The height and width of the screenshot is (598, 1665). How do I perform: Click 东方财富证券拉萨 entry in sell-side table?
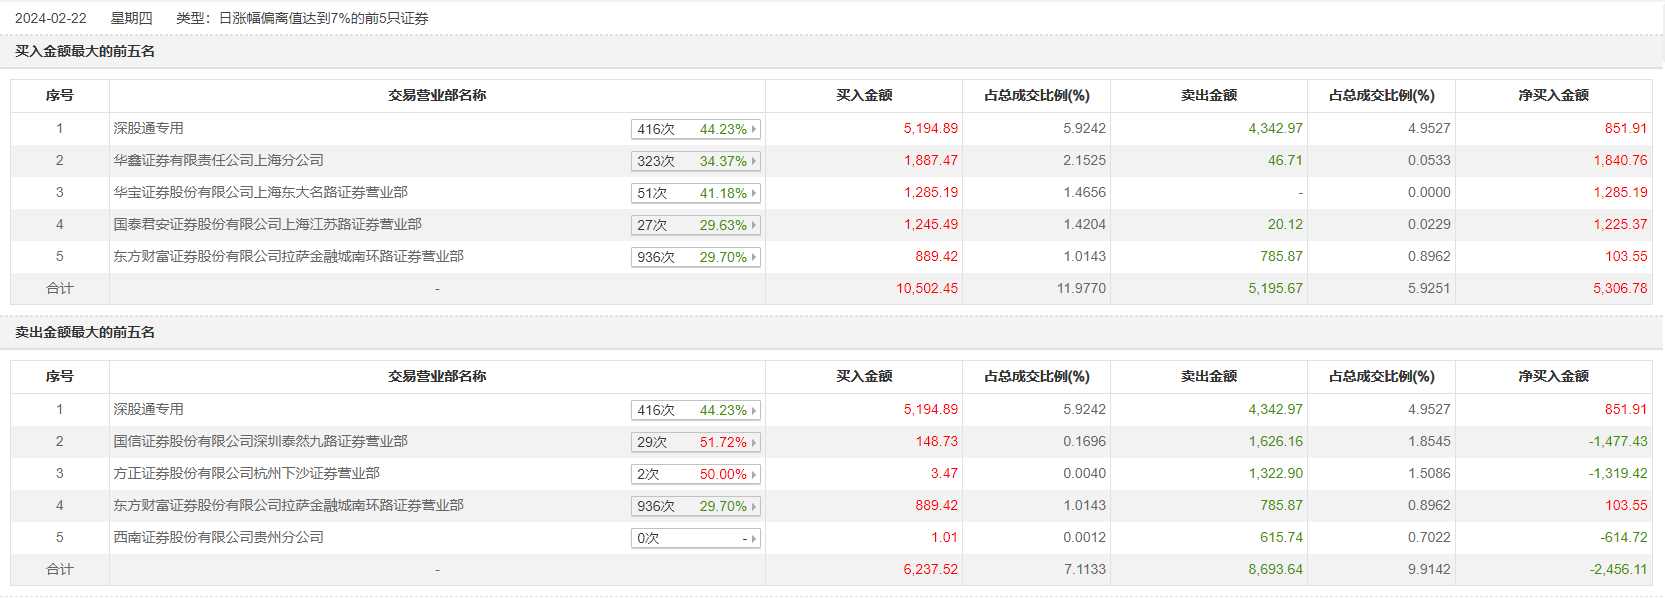(288, 505)
